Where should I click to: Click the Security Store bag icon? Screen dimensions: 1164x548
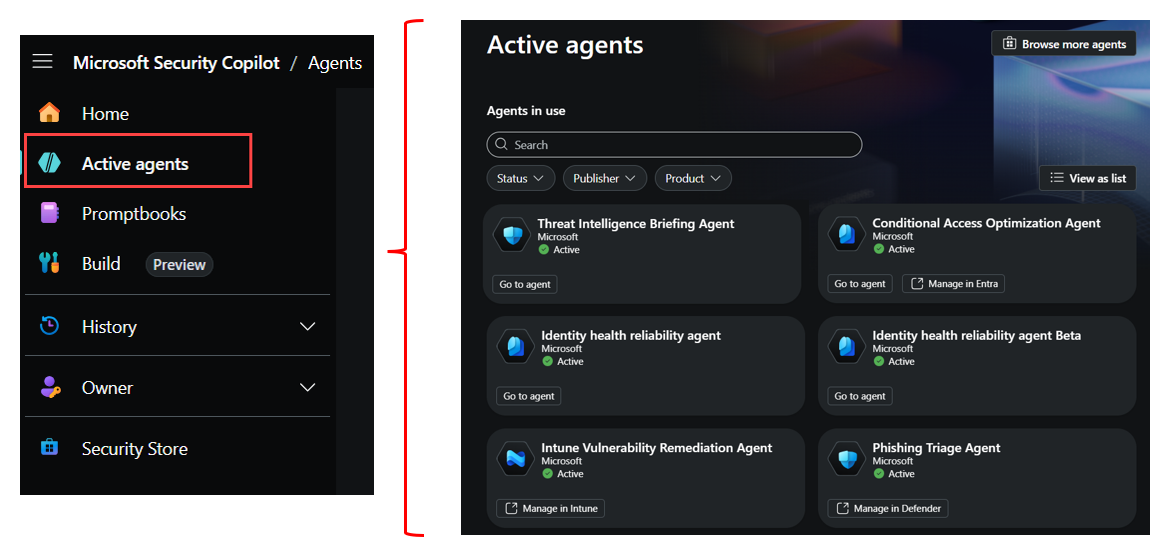(x=49, y=448)
